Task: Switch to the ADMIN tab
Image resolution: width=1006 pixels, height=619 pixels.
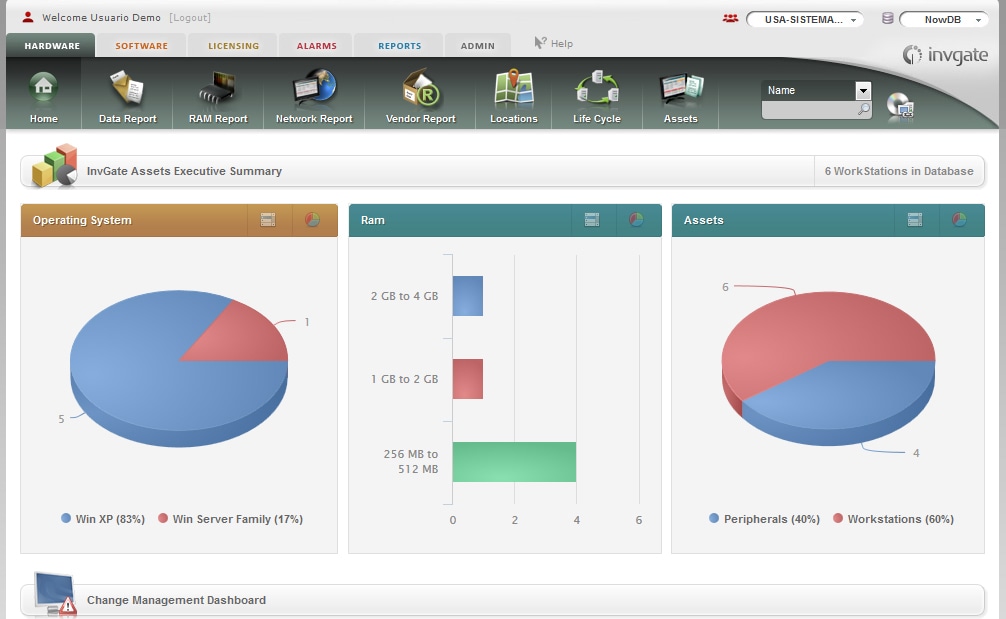Action: click(x=477, y=46)
